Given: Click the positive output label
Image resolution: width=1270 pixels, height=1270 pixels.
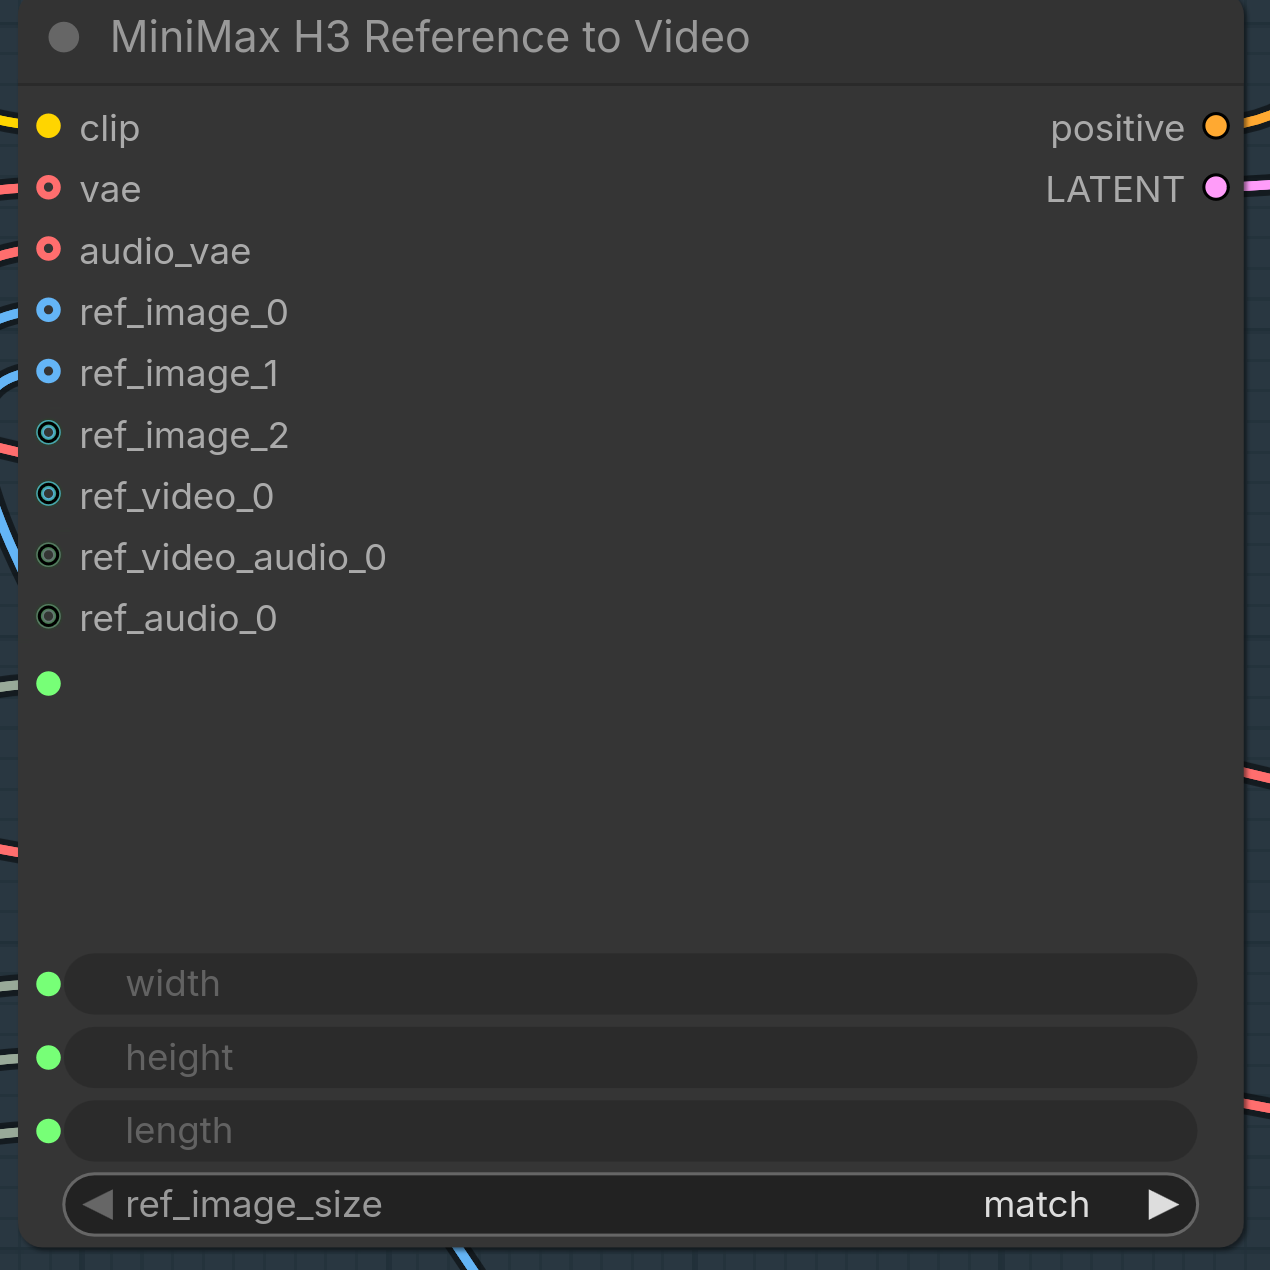Looking at the screenshot, I should tap(1117, 129).
